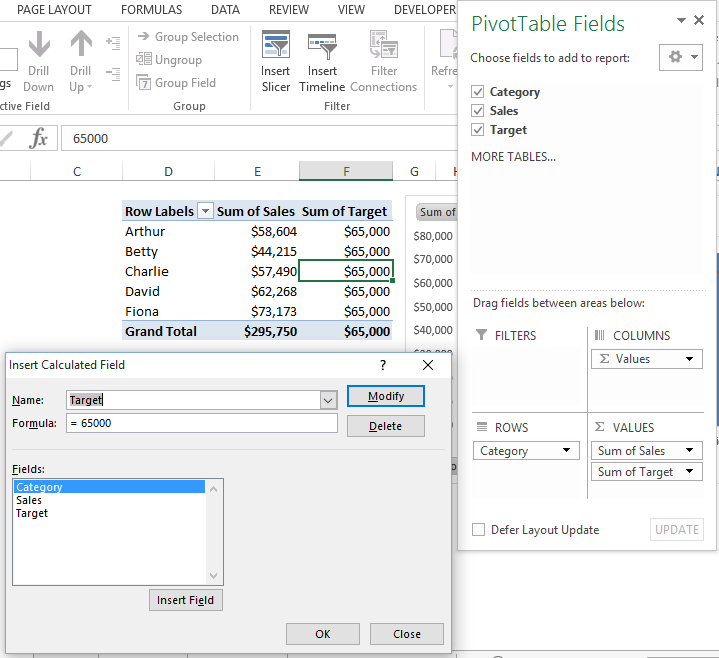Click the Insert Function fx icon
719x658 pixels.
tap(38, 139)
